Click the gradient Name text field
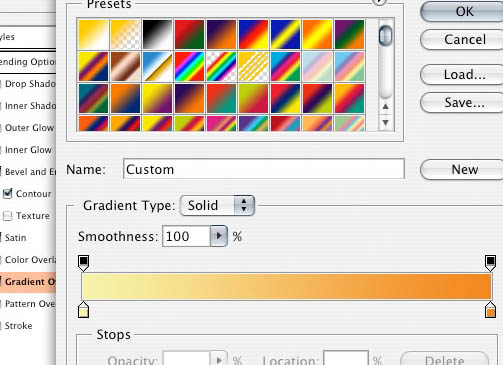 264,169
